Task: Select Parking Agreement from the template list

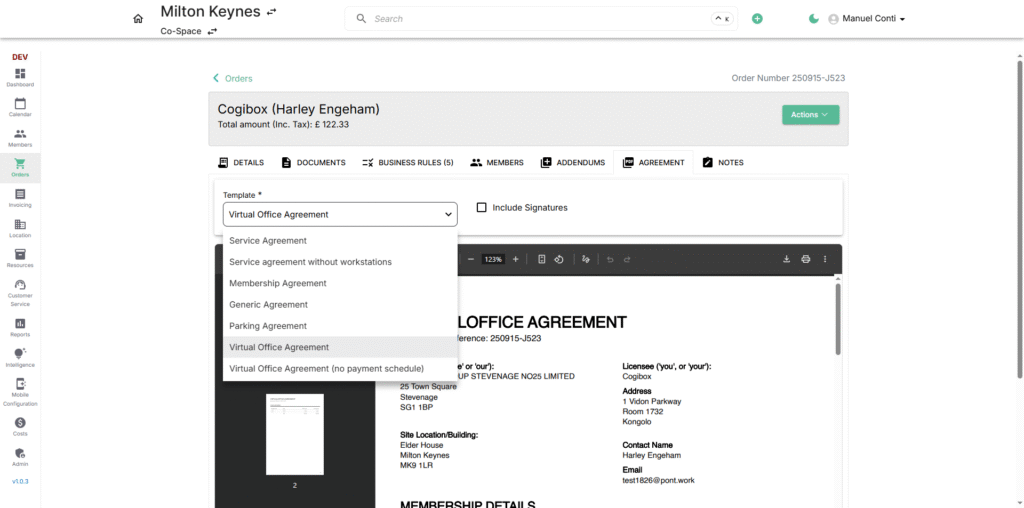Action: (x=267, y=326)
